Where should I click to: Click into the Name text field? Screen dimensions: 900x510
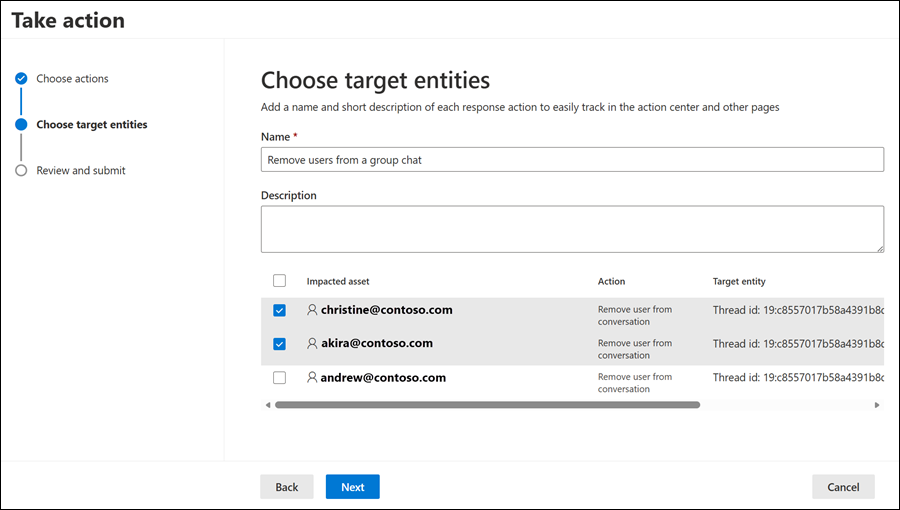click(572, 160)
